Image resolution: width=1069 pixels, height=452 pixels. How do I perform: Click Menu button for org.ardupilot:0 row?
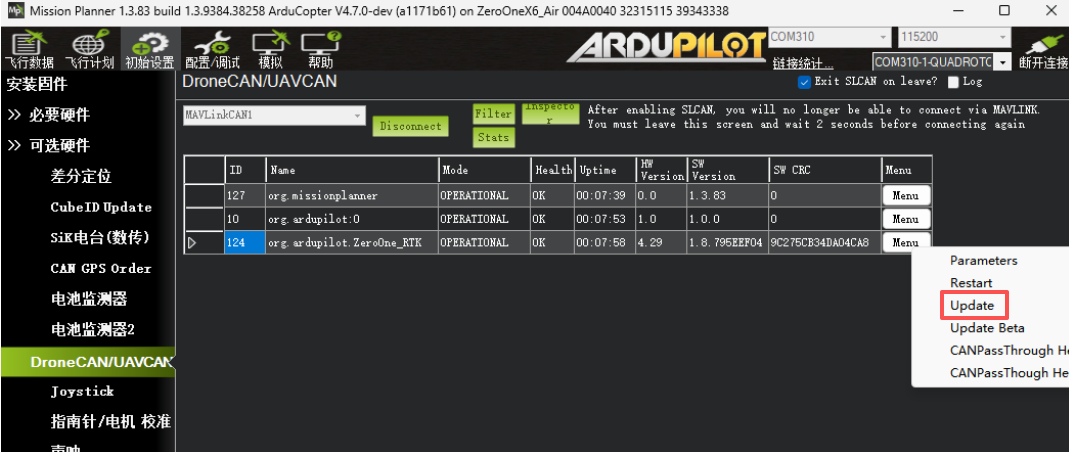coord(905,219)
